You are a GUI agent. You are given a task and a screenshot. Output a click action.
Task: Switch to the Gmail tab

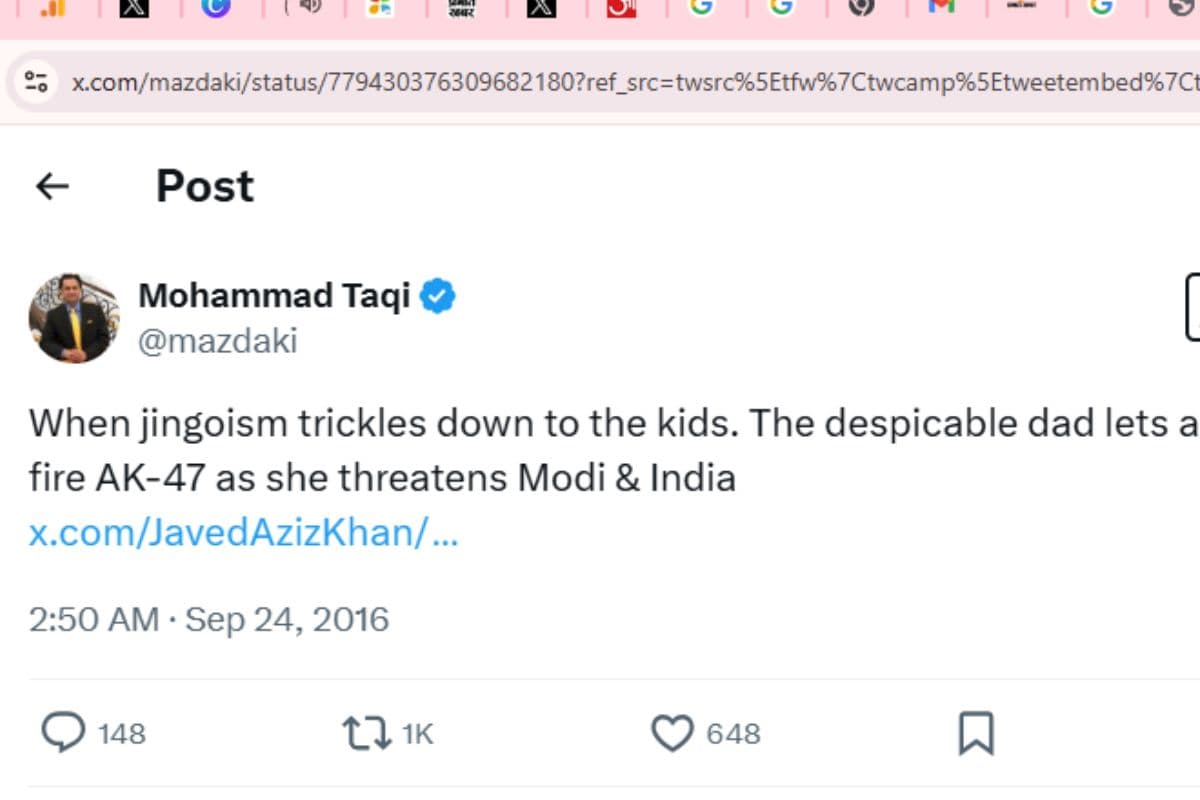(941, 6)
